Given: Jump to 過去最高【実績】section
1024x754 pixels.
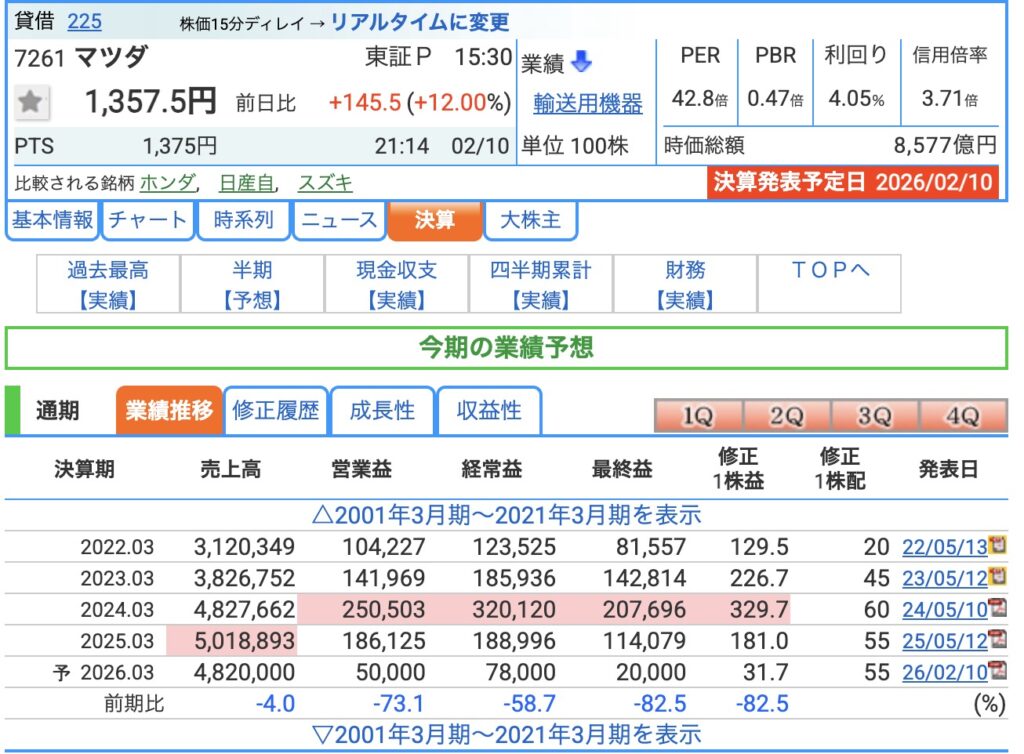Looking at the screenshot, I should 108,284.
